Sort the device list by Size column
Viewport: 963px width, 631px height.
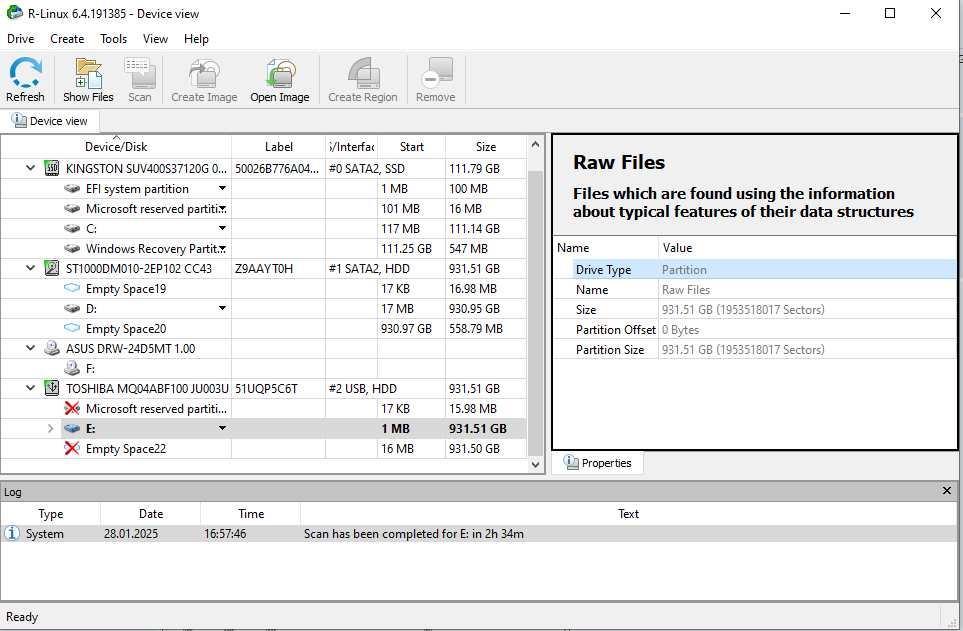click(486, 147)
